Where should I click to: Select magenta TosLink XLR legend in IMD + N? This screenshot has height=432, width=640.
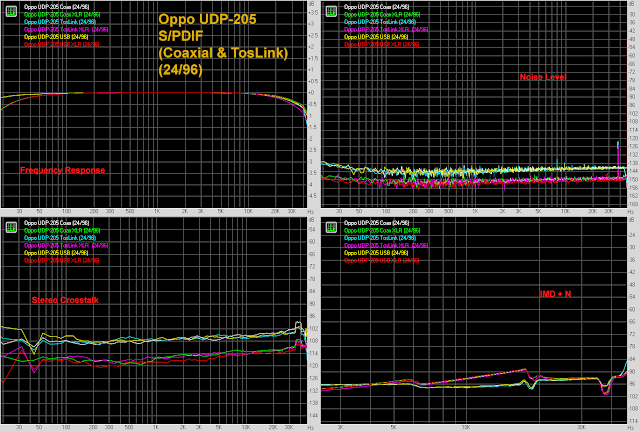pos(386,245)
